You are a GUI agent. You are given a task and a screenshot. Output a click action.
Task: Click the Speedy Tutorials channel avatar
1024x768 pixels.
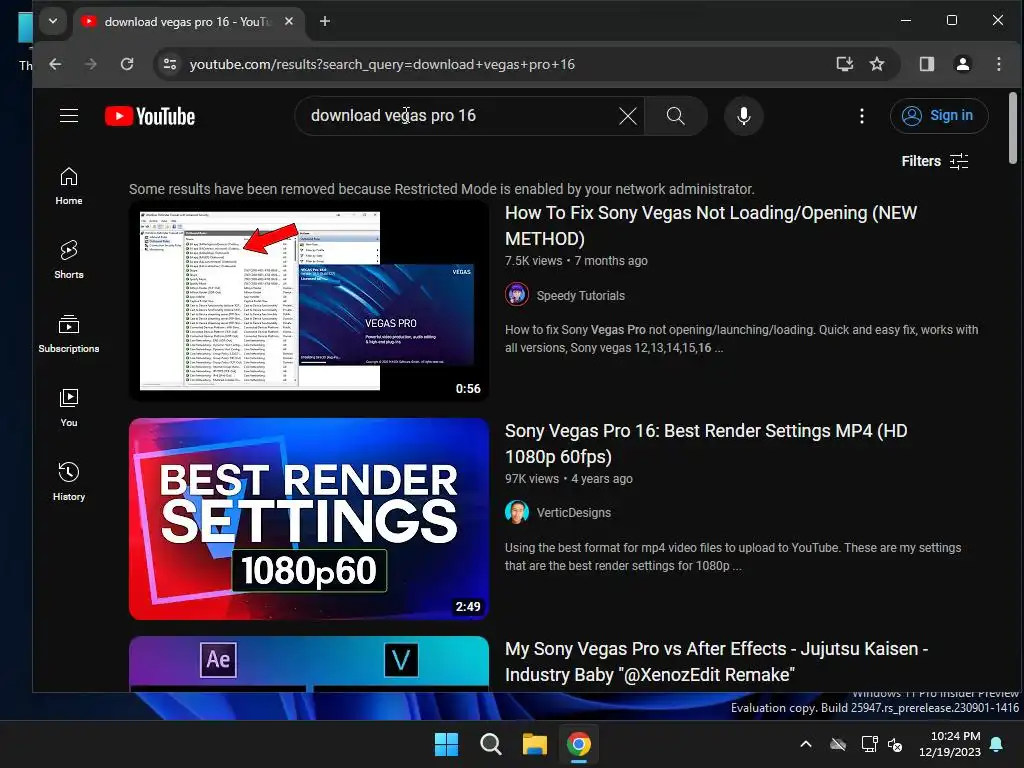tap(517, 295)
